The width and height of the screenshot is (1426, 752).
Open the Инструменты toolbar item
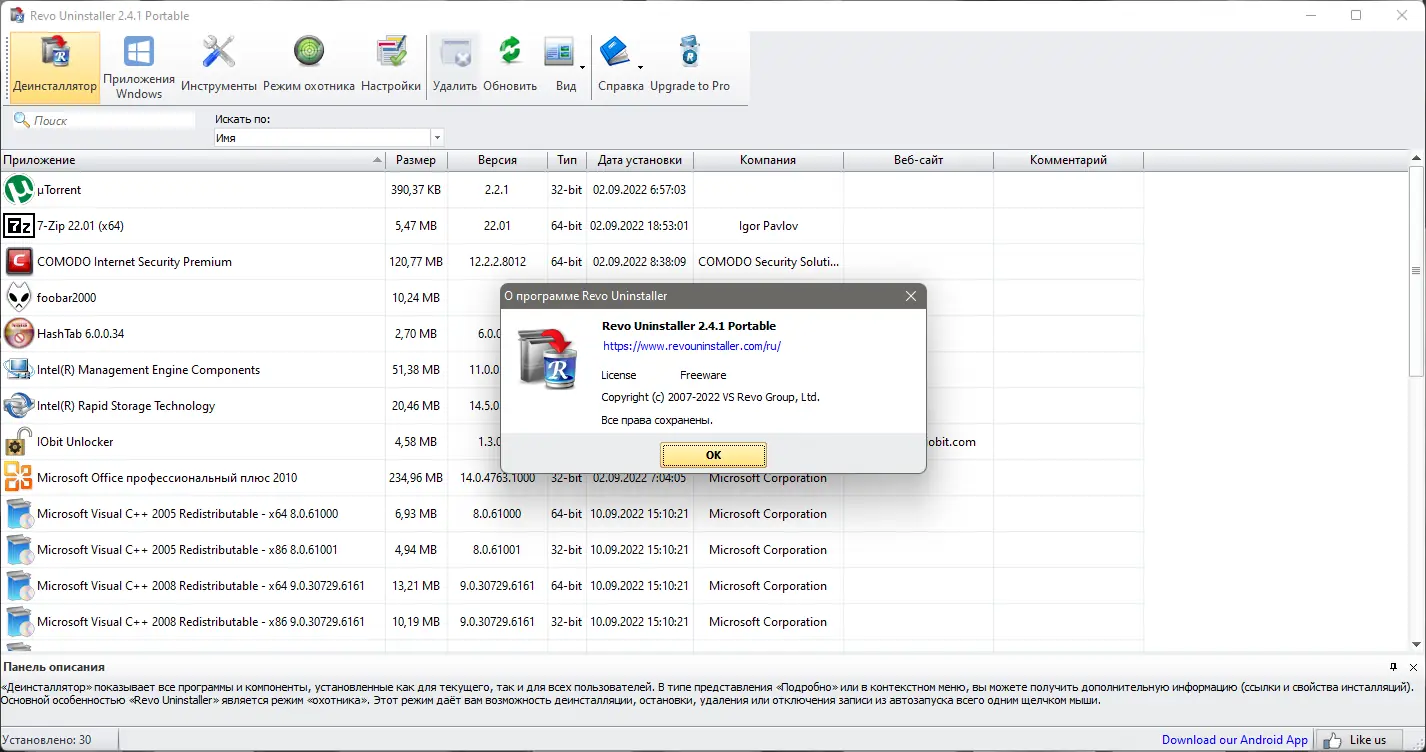219,67
